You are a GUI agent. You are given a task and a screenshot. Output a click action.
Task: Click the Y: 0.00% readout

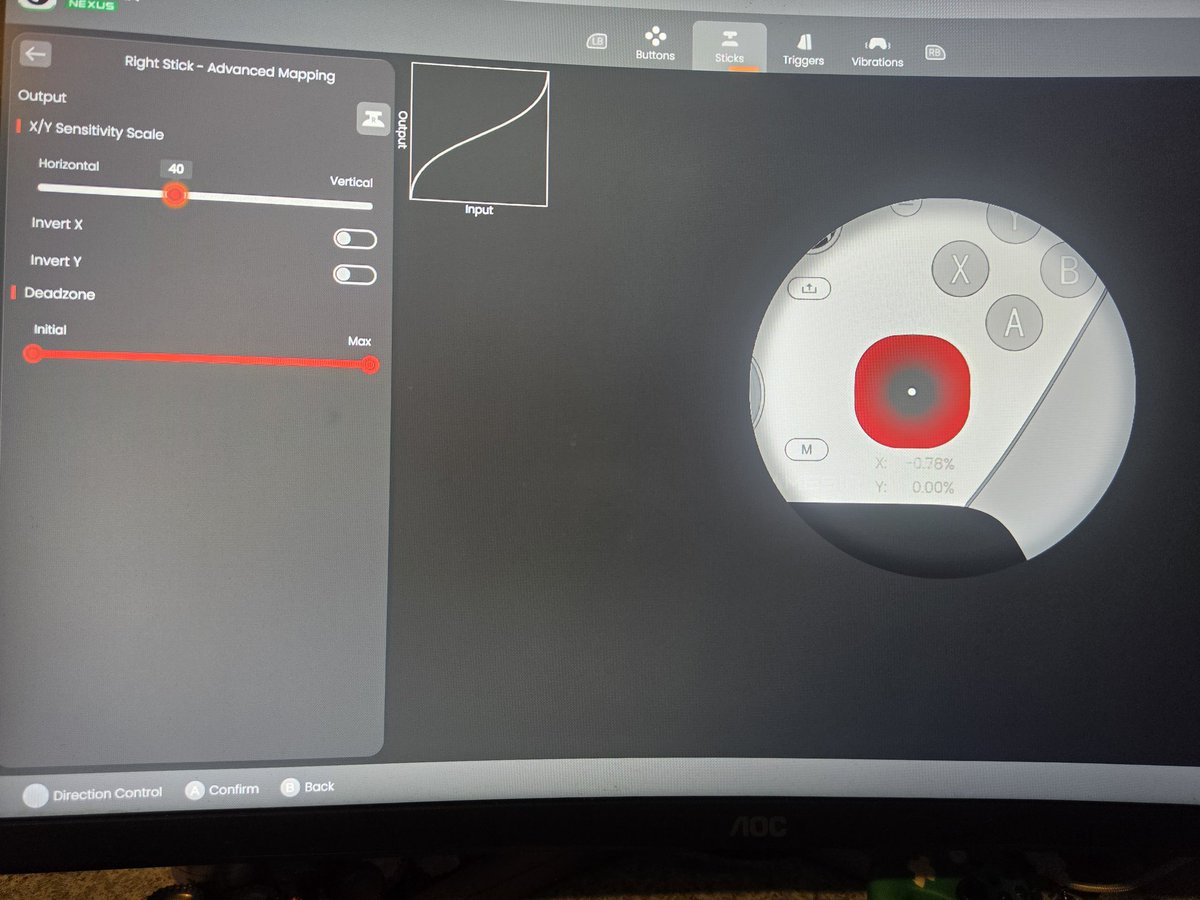click(x=914, y=488)
